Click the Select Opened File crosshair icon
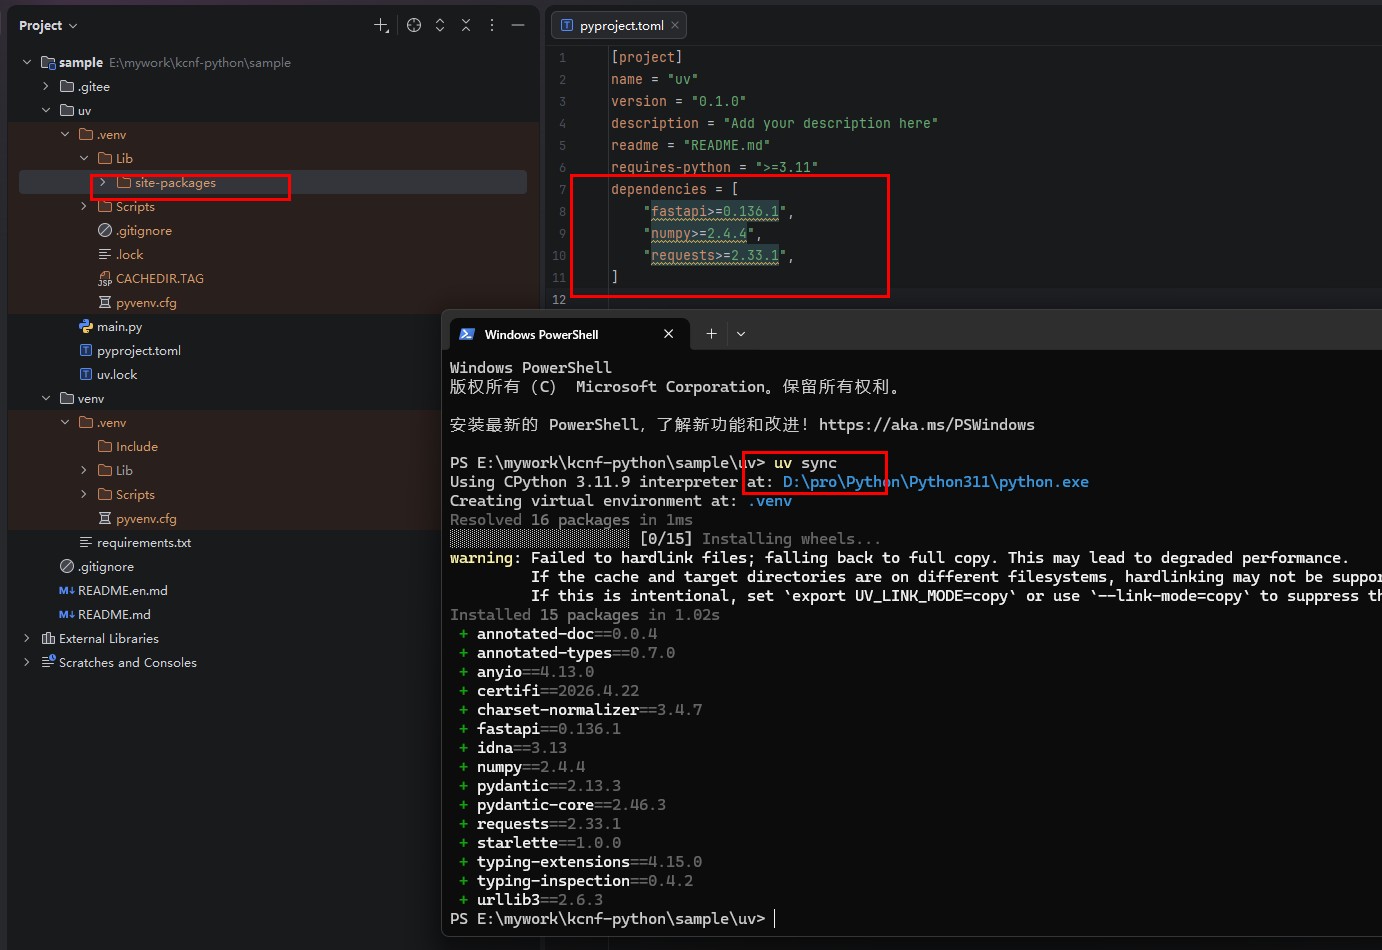Viewport: 1382px width, 950px height. [x=414, y=25]
